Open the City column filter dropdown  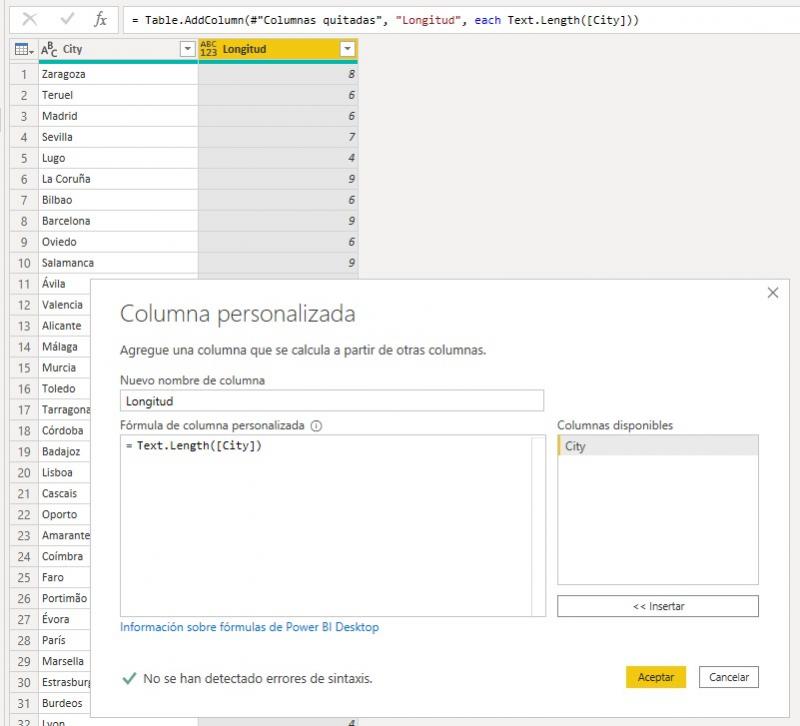[x=187, y=49]
